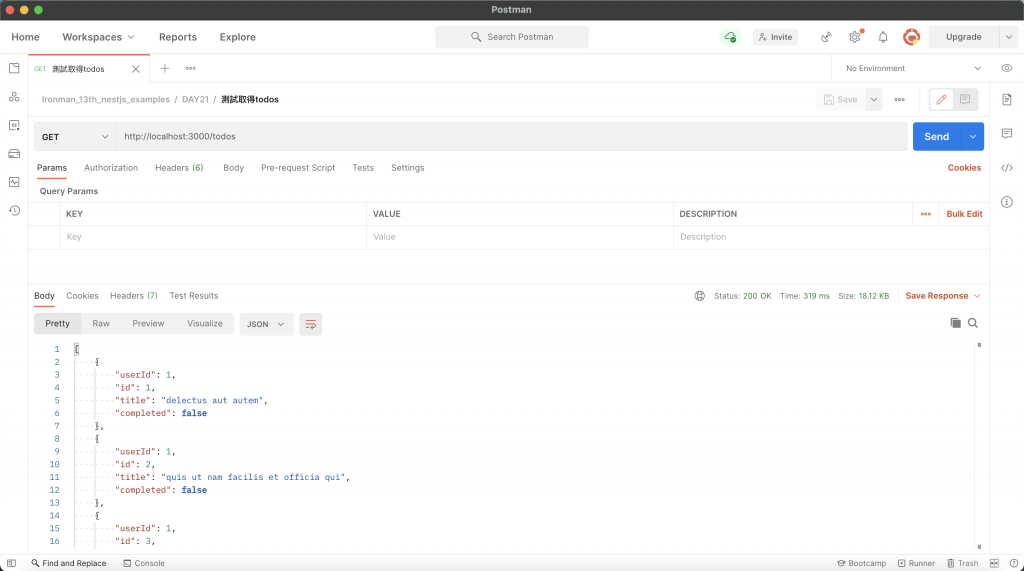Open the Monitors sidebar icon
Image resolution: width=1024 pixels, height=571 pixels.
pos(14,182)
